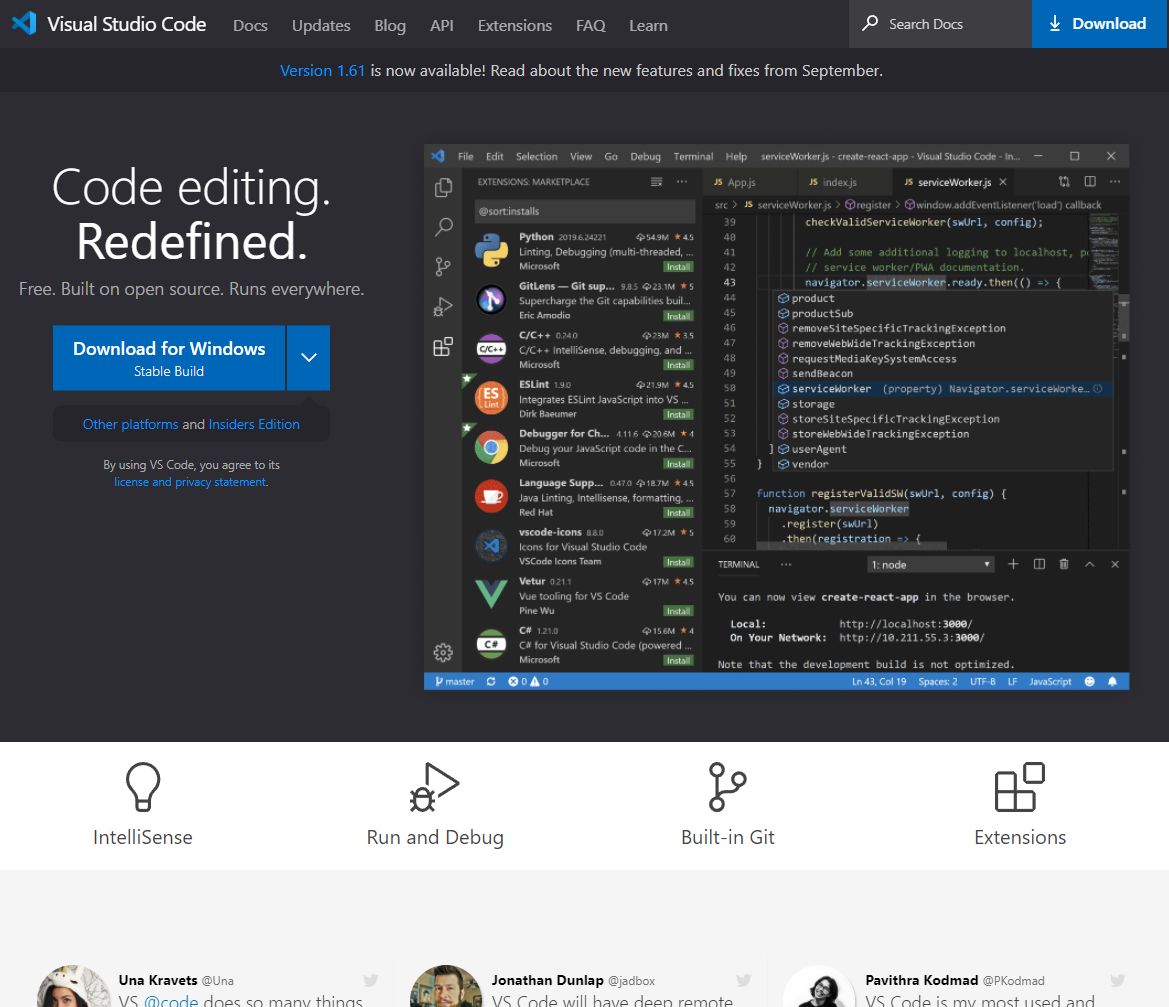Open the API nav item

tap(441, 25)
